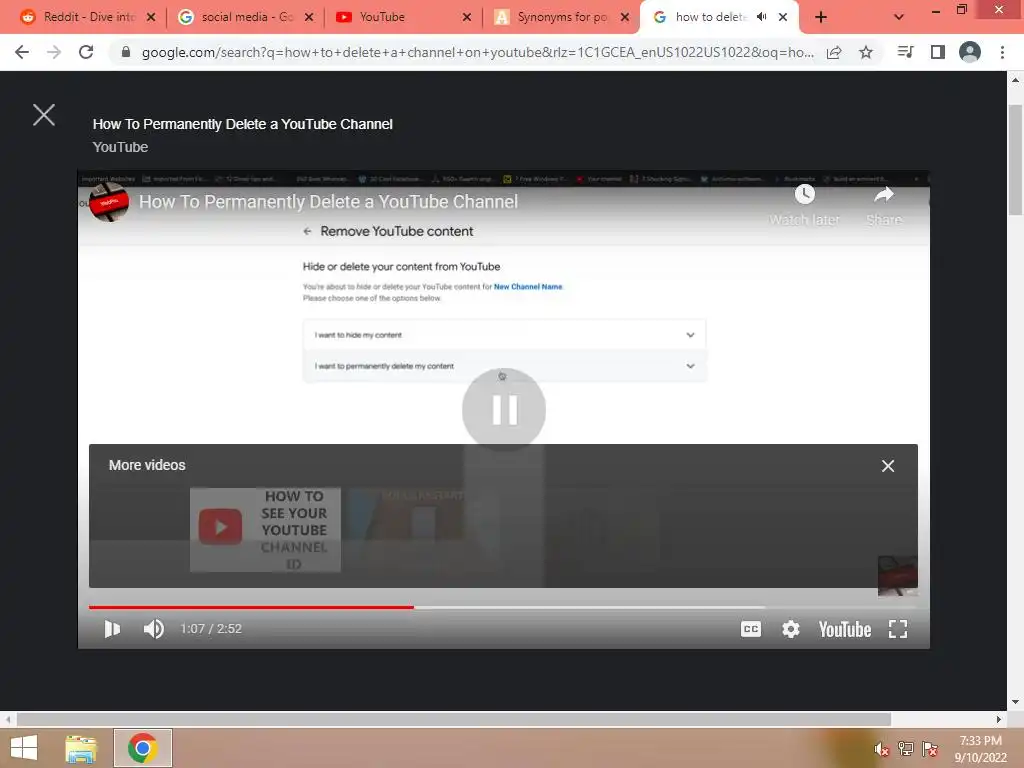Go back with the browser back arrow
The width and height of the screenshot is (1024, 768).
coord(22,52)
